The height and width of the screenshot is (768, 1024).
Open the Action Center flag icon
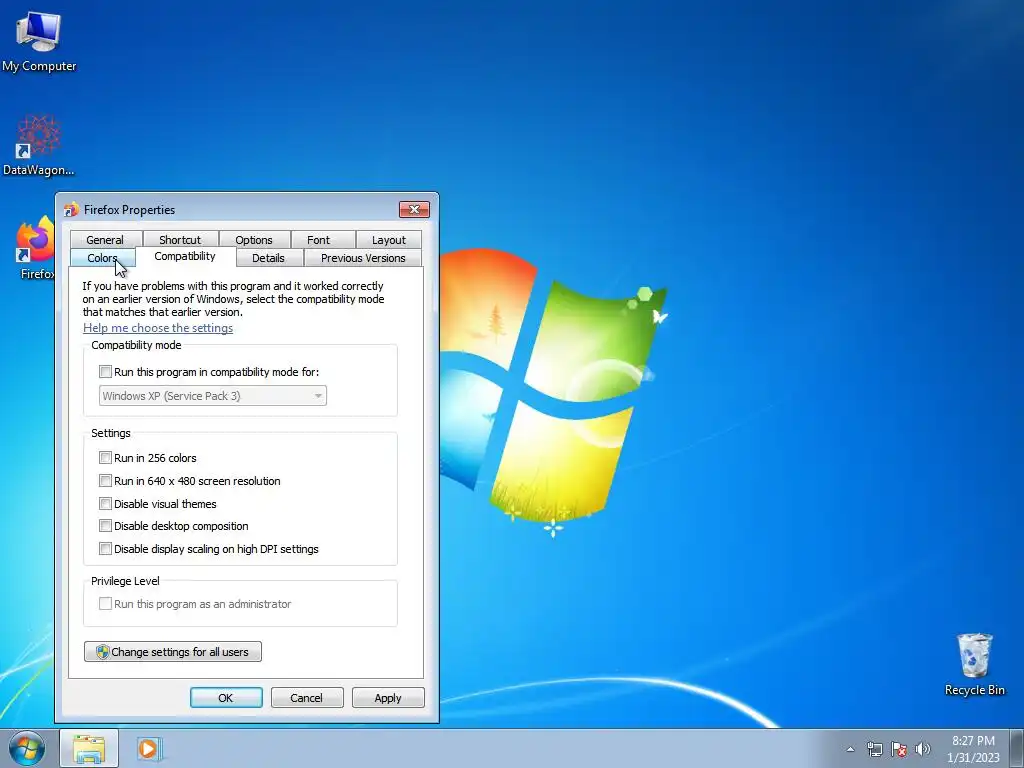click(x=899, y=749)
